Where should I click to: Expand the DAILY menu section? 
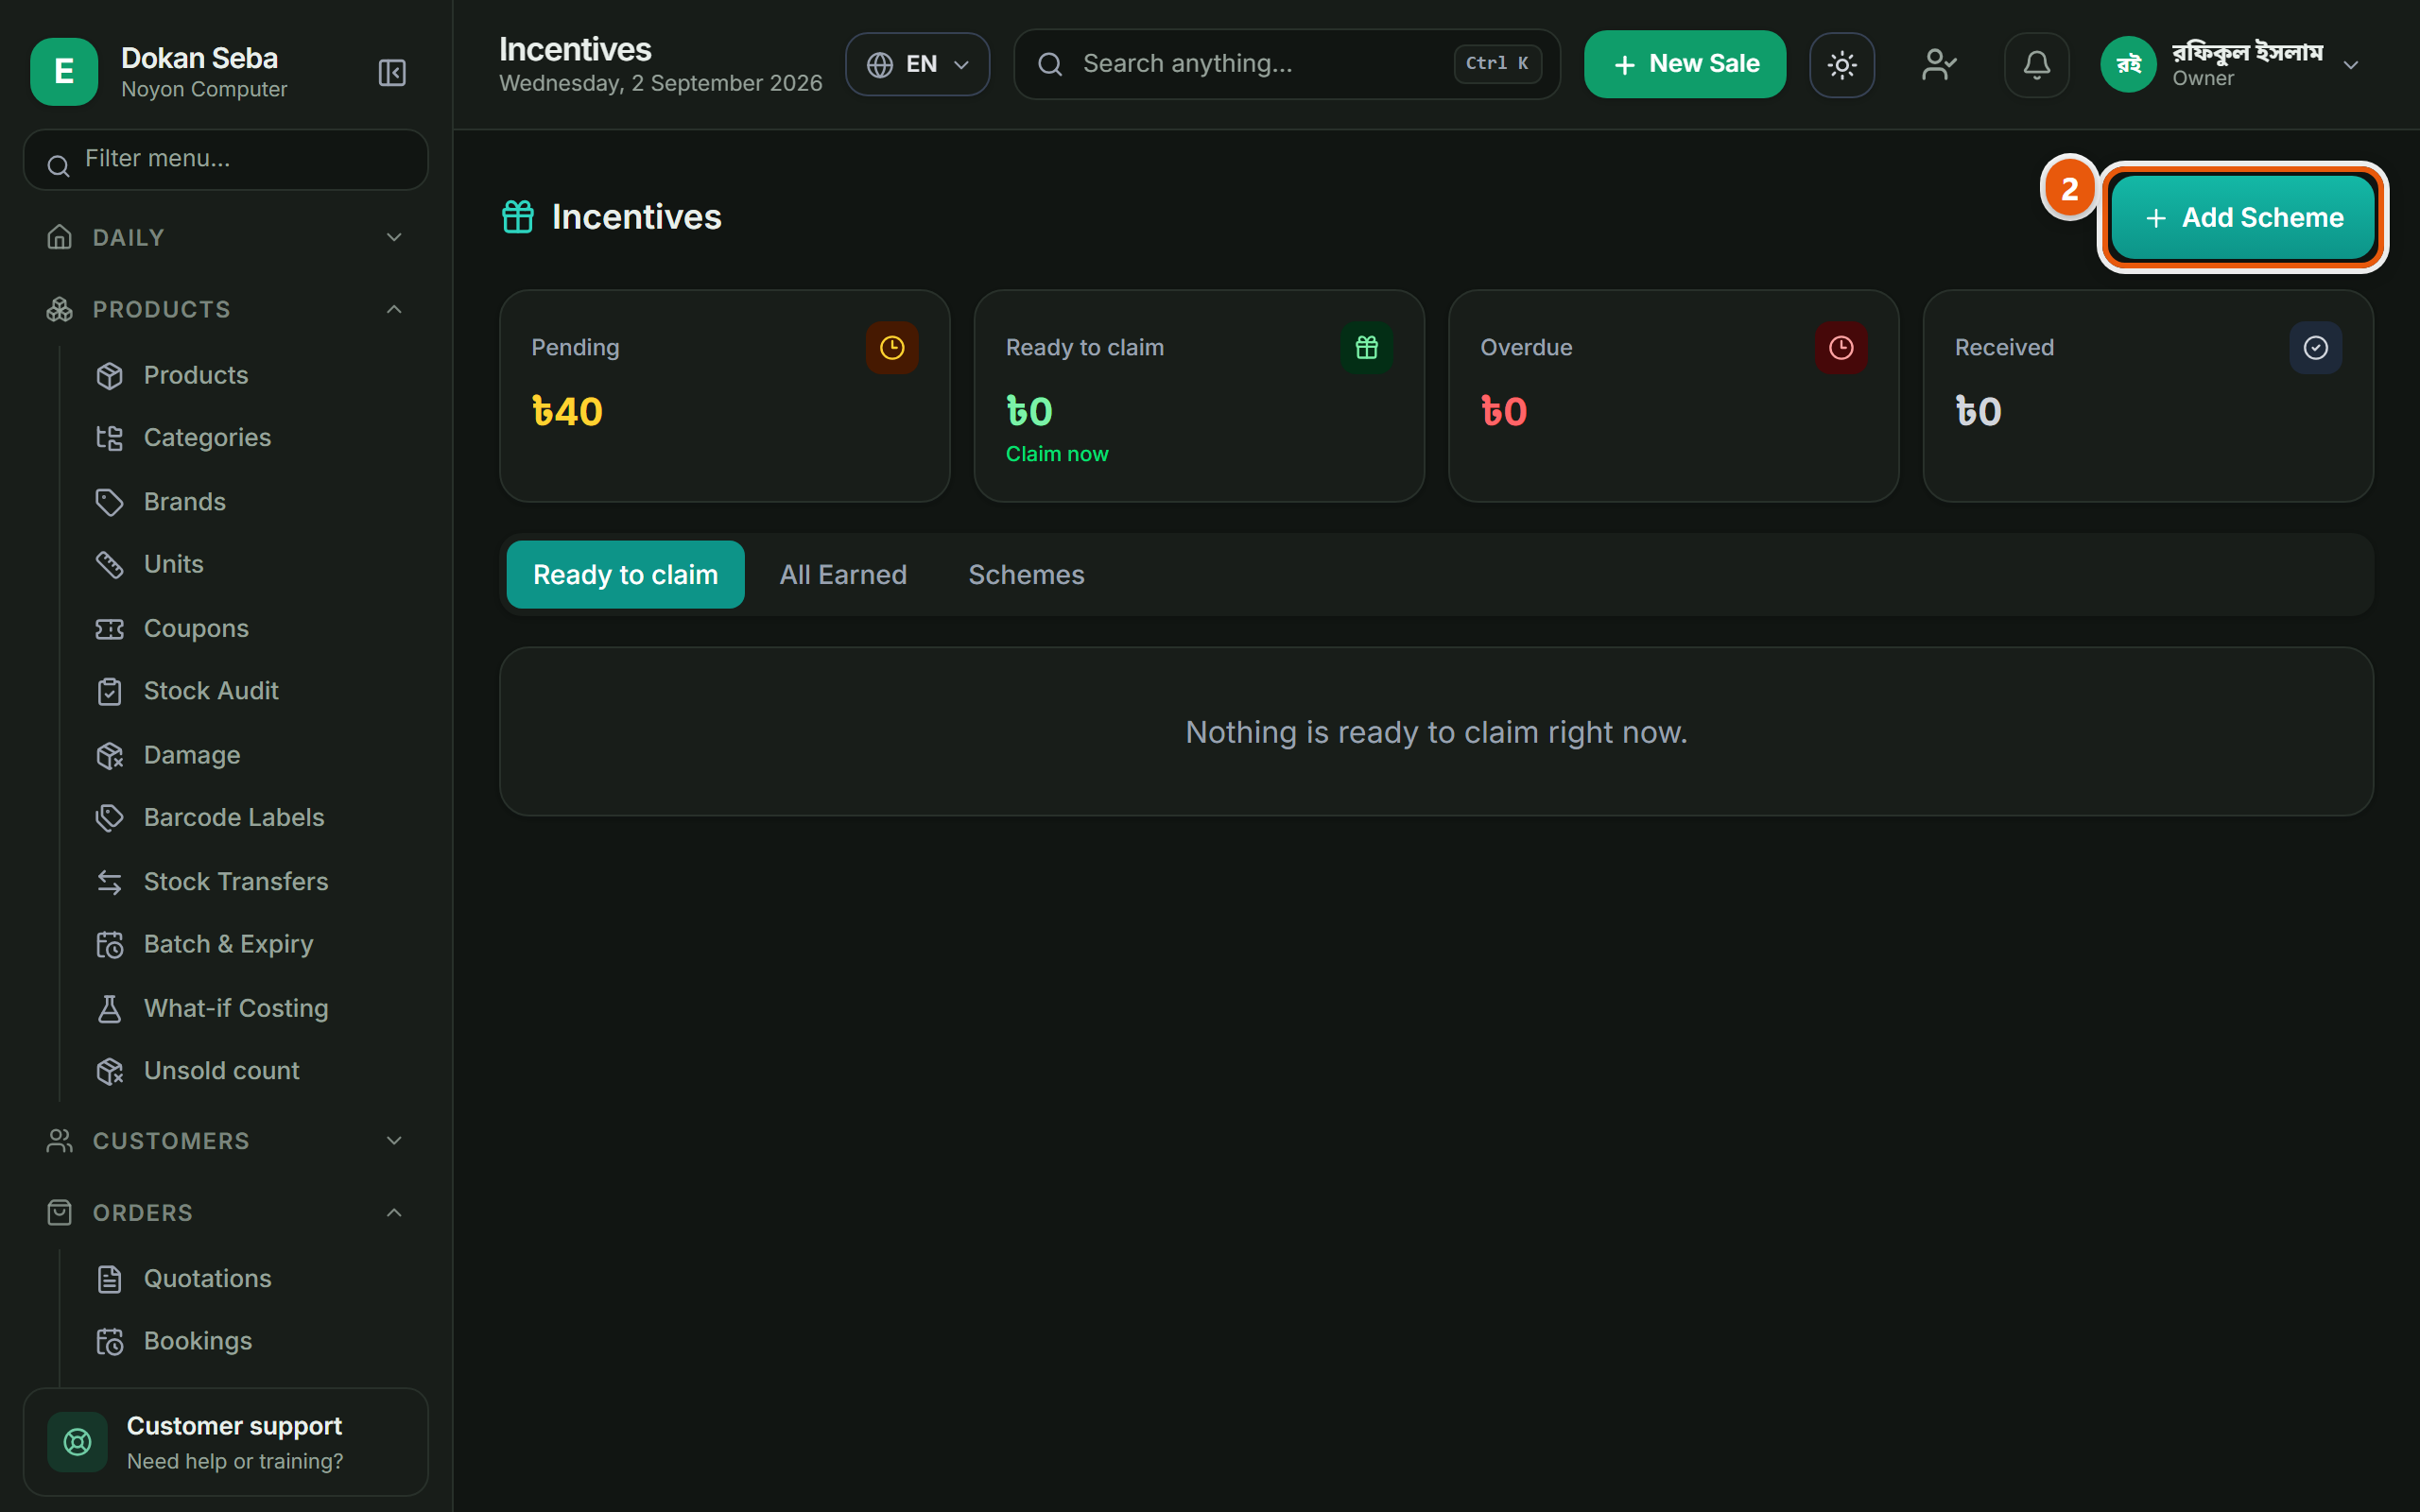(225, 237)
